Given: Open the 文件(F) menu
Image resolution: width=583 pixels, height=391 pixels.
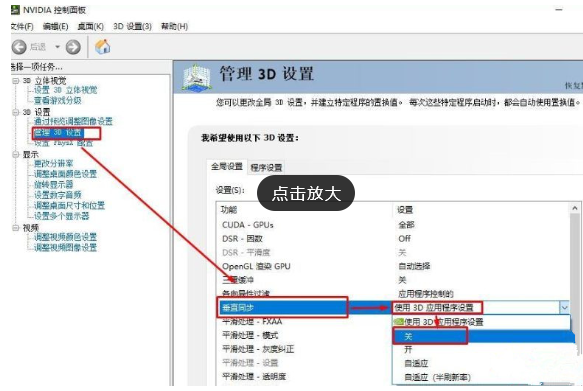Looking at the screenshot, I should (x=22, y=26).
